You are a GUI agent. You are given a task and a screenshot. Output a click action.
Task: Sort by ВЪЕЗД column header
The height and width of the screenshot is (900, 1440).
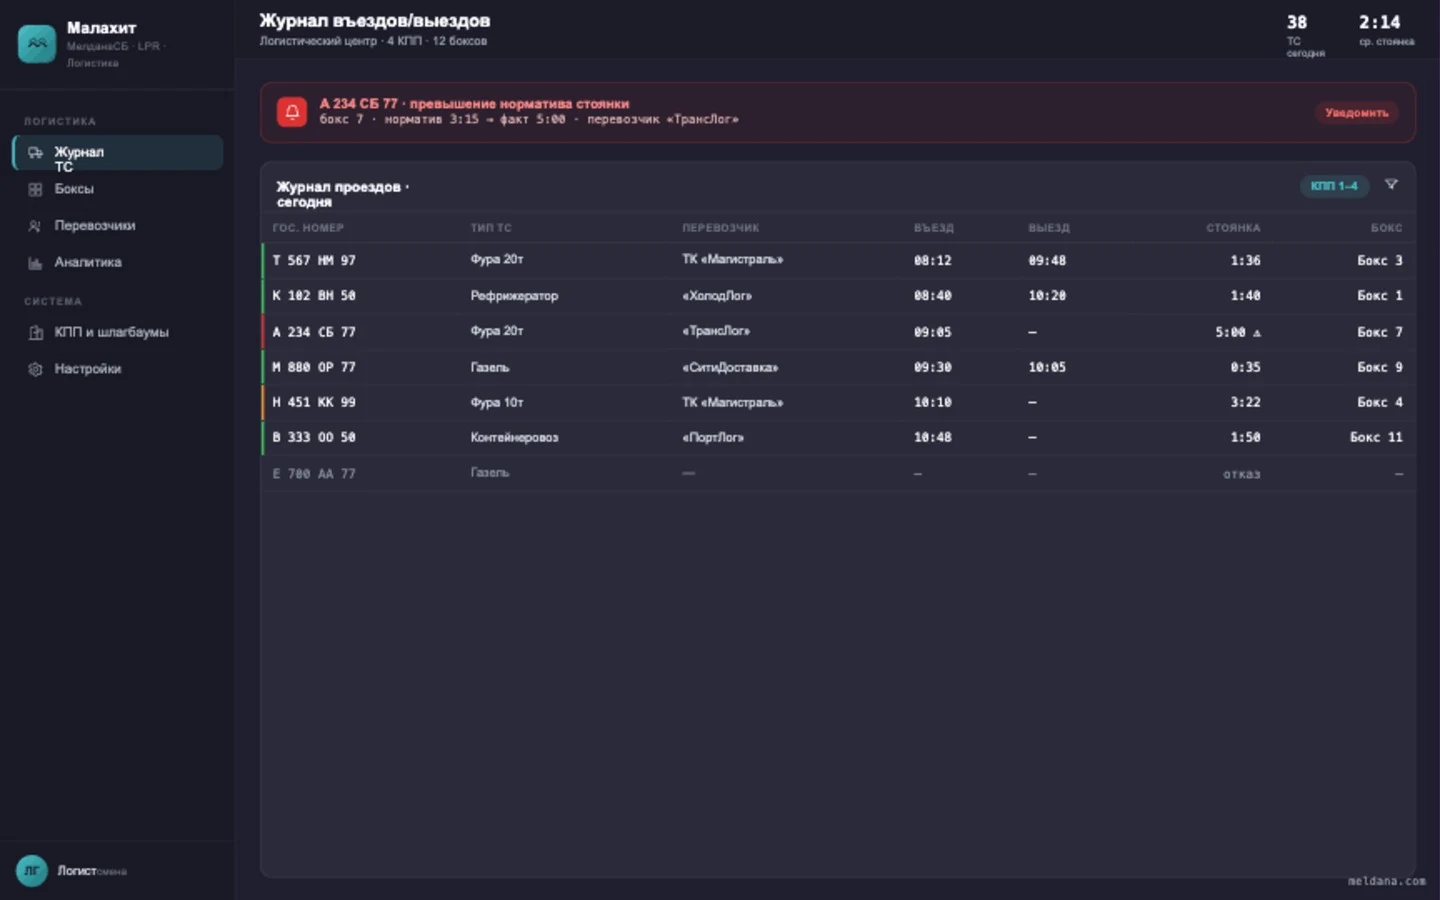pos(933,228)
